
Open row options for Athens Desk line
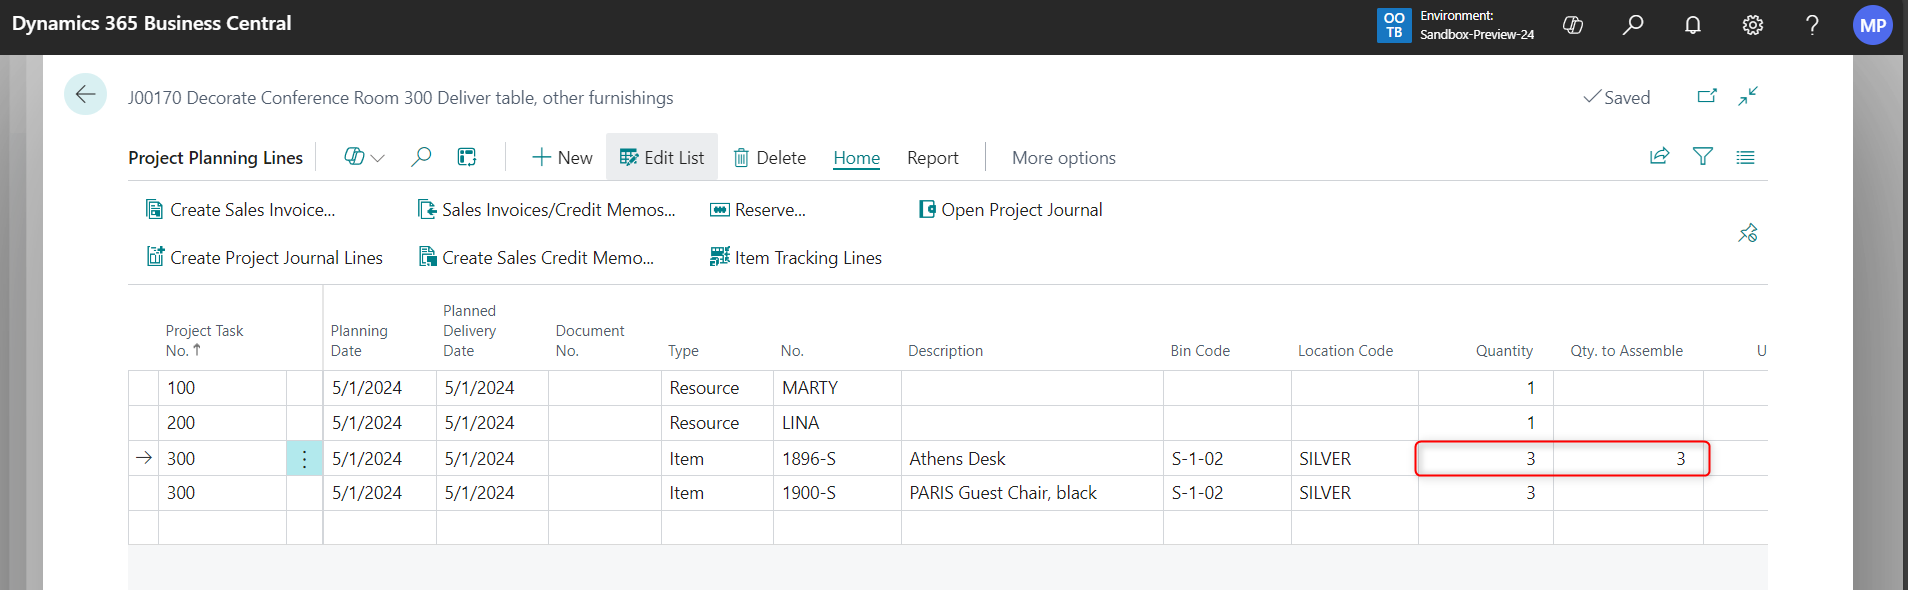304,459
